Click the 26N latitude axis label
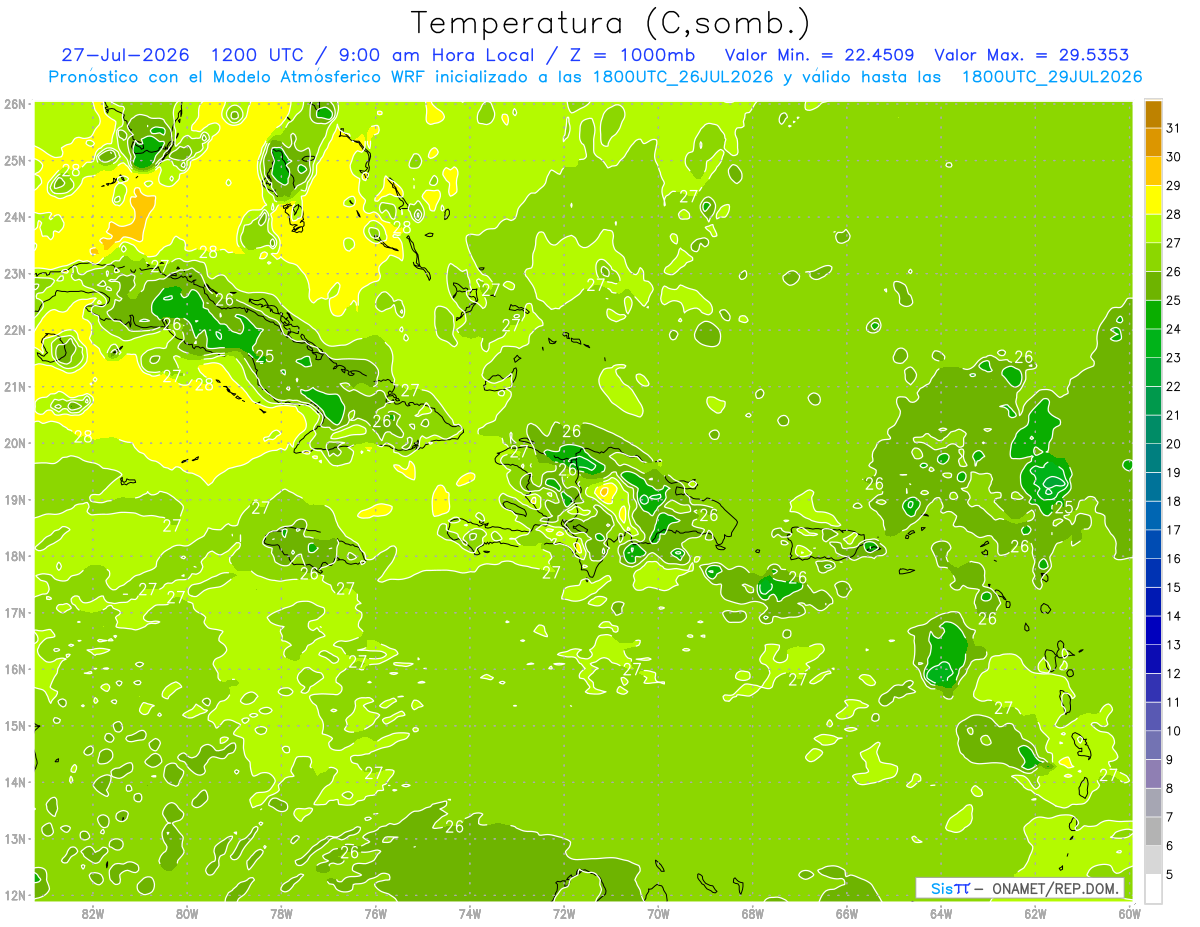 click(x=15, y=104)
